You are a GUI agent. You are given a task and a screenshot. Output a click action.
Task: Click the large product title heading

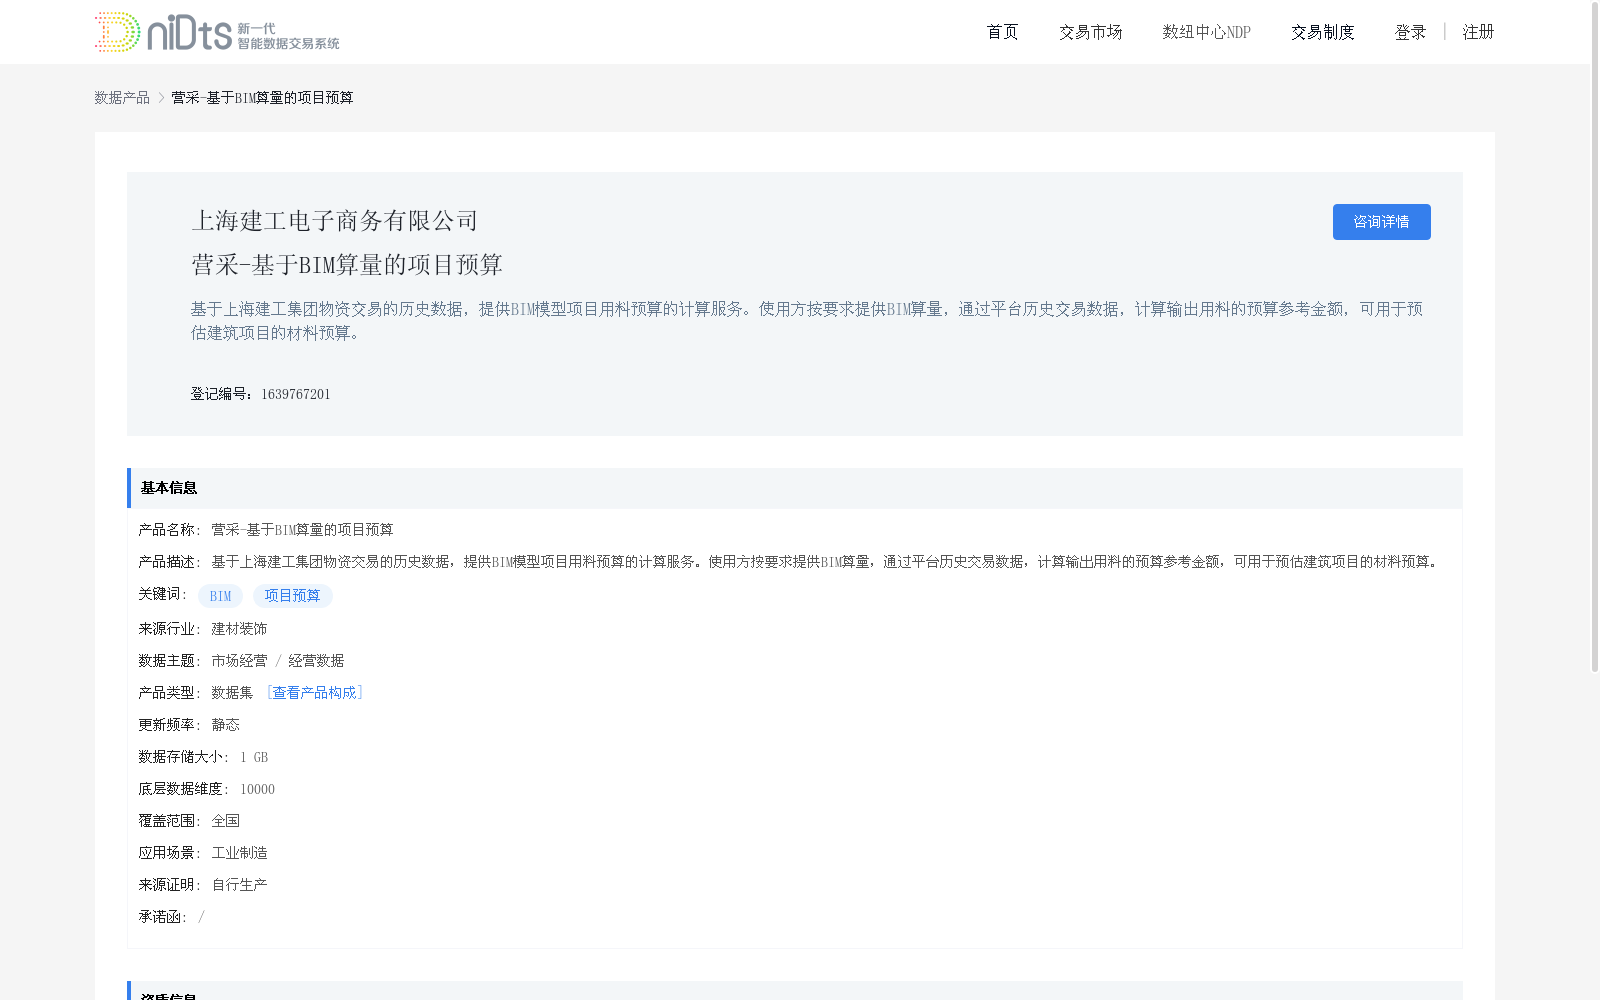[347, 265]
